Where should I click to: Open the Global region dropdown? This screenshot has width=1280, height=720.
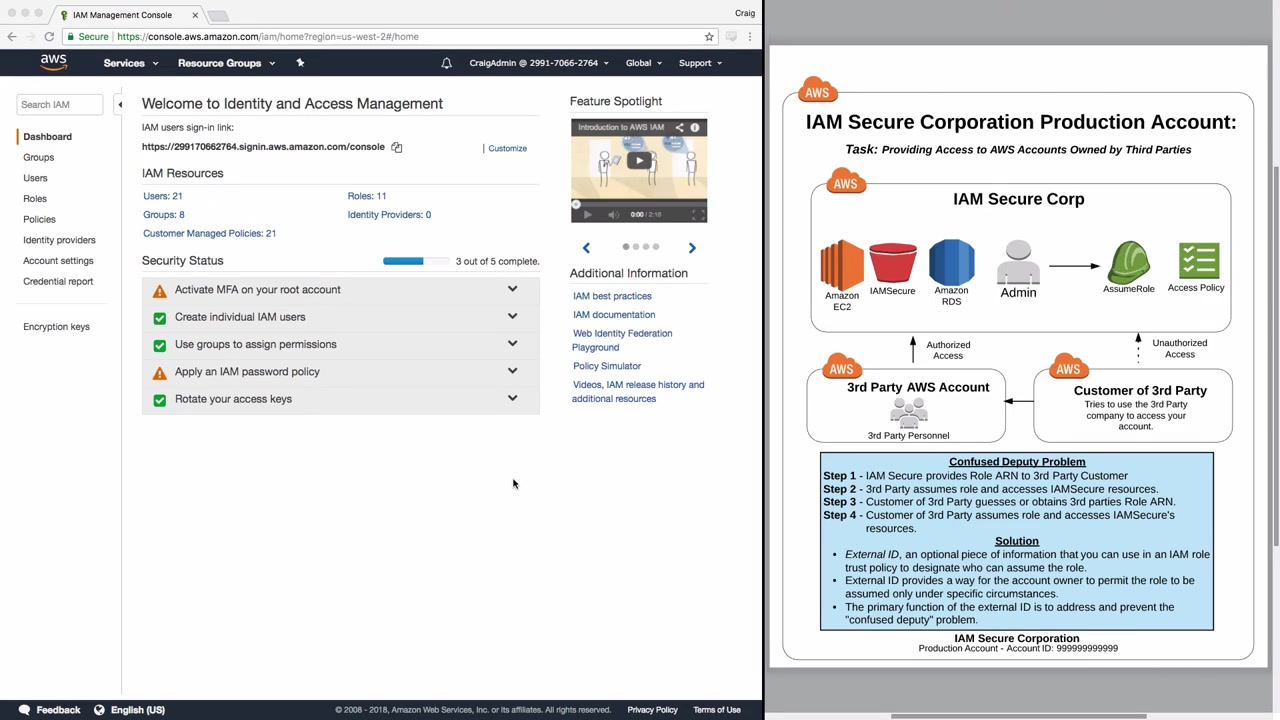pyautogui.click(x=643, y=63)
